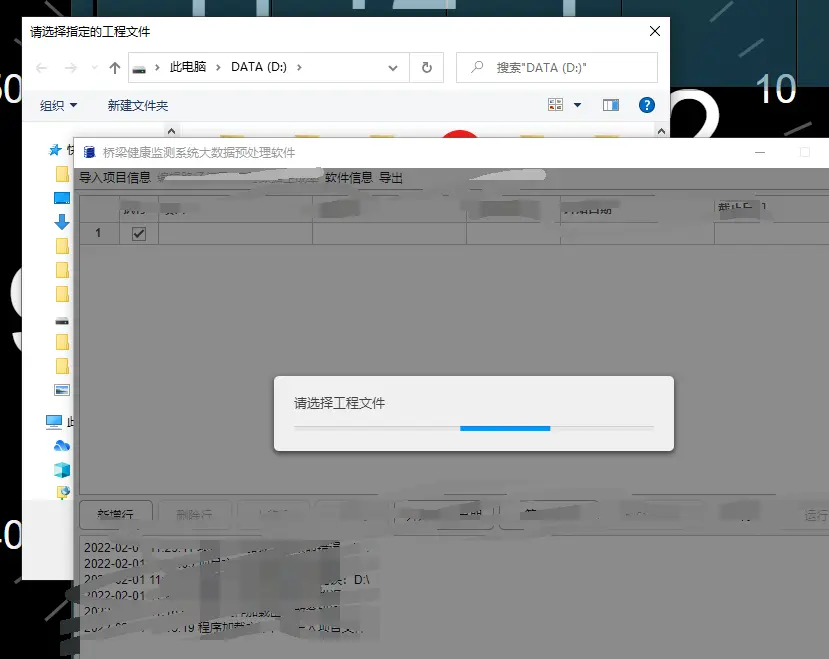Click the blue progress bar indicator
This screenshot has height=659, width=829.
tap(505, 428)
